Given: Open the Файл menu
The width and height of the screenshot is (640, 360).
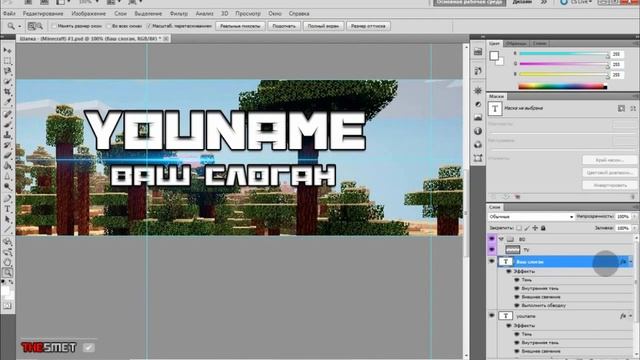Looking at the screenshot, I should tap(9, 13).
